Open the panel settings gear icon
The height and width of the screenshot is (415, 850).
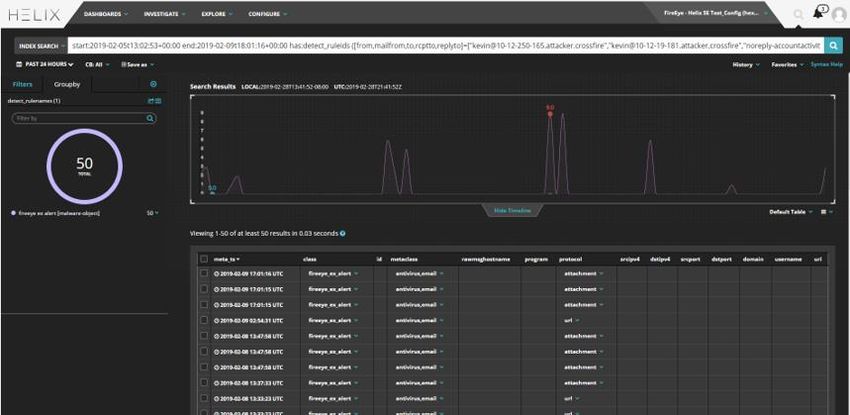153,84
